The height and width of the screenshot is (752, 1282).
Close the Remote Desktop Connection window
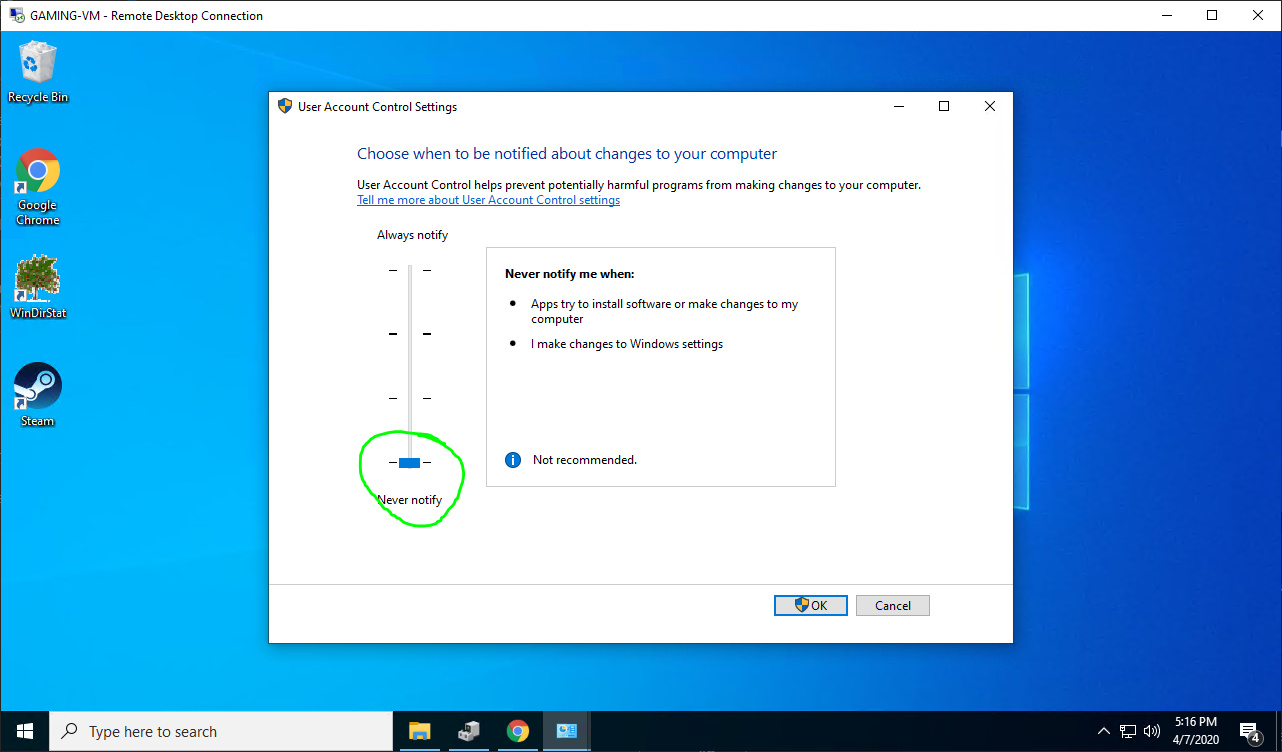(x=1258, y=15)
